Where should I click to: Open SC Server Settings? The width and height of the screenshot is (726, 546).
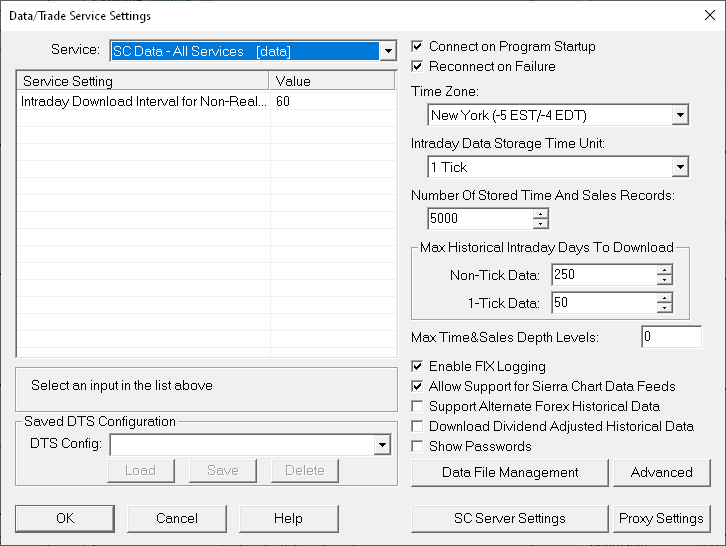tap(510, 518)
